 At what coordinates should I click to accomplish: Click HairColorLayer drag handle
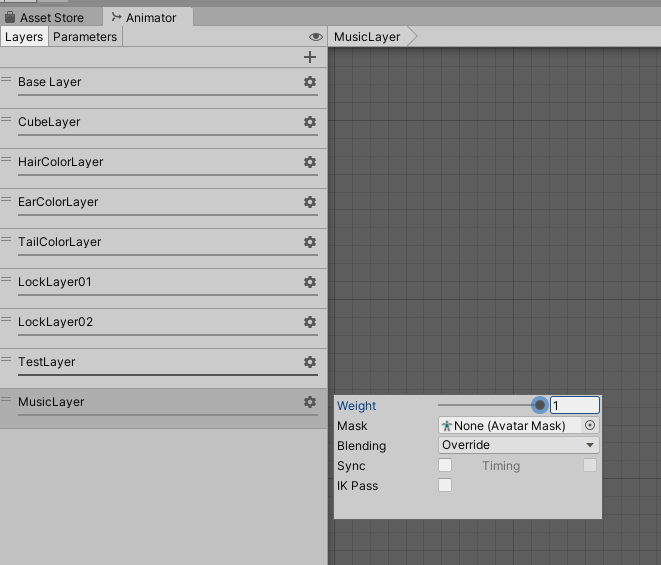(x=6, y=159)
